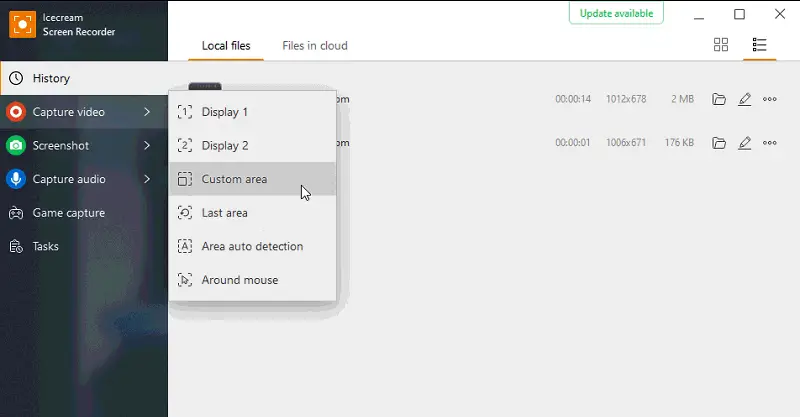
Task: Click the Display 2 bracket icon
Action: click(185, 145)
